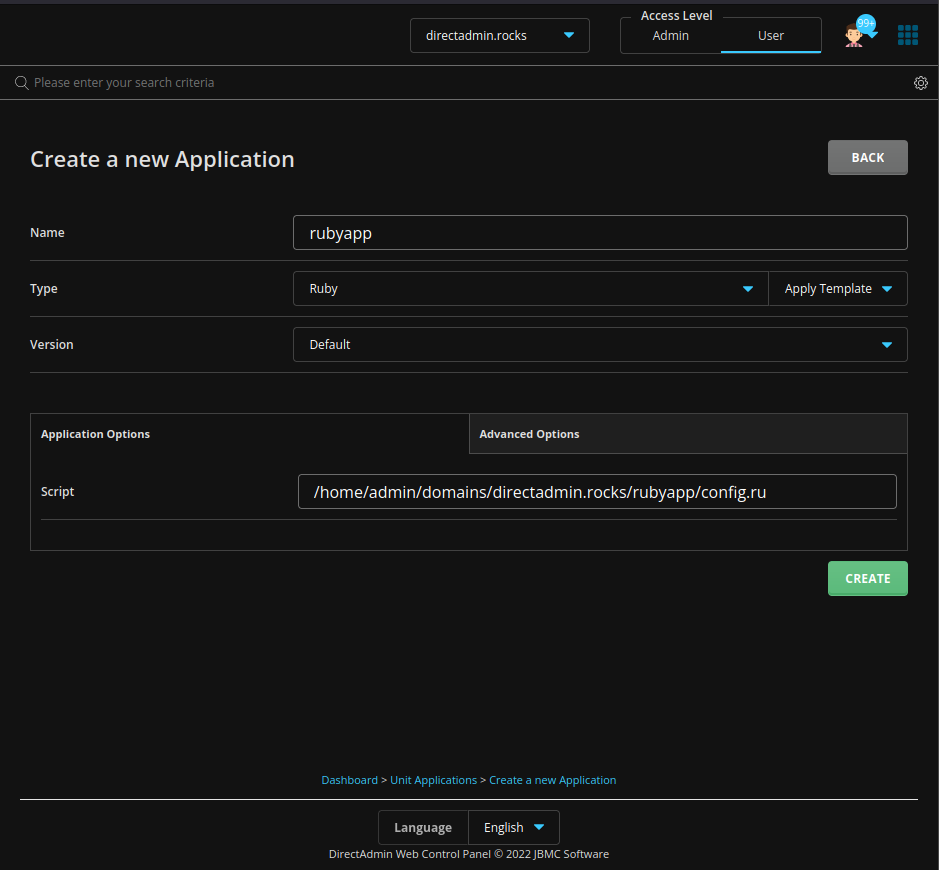
Task: Click the Script path input field
Action: [x=596, y=491]
